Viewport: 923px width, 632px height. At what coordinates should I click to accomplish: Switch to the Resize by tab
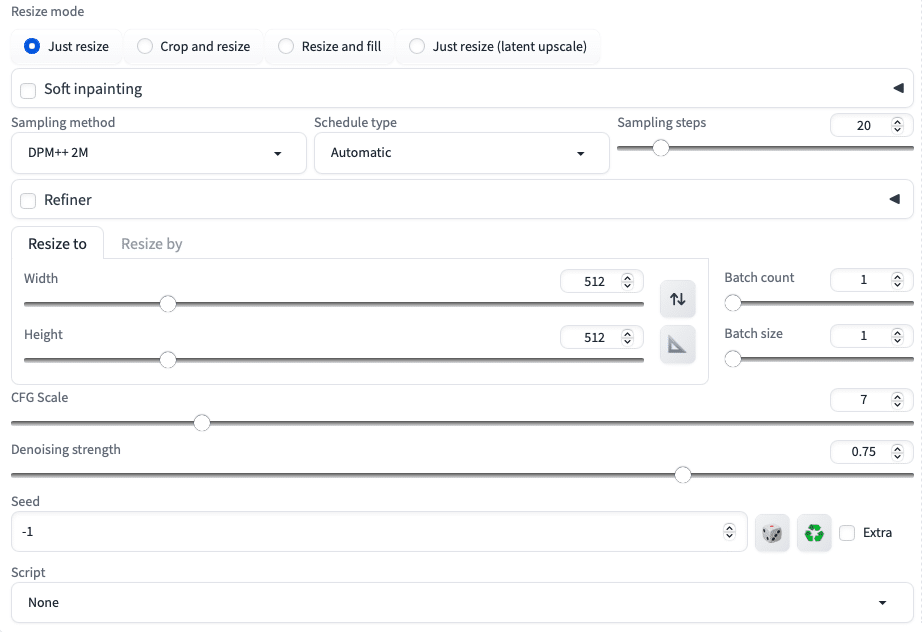[x=152, y=244]
